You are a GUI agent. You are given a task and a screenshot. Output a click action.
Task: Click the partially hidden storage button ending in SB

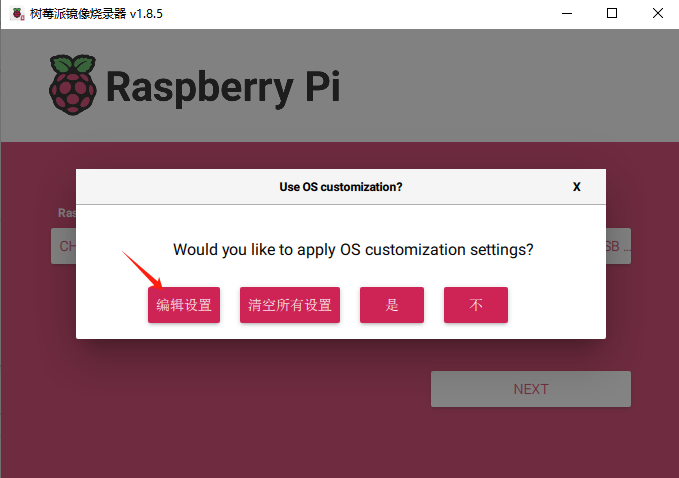(x=618, y=246)
